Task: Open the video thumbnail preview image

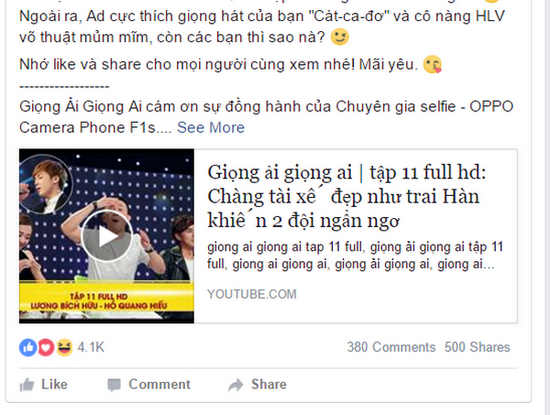Action: (107, 236)
